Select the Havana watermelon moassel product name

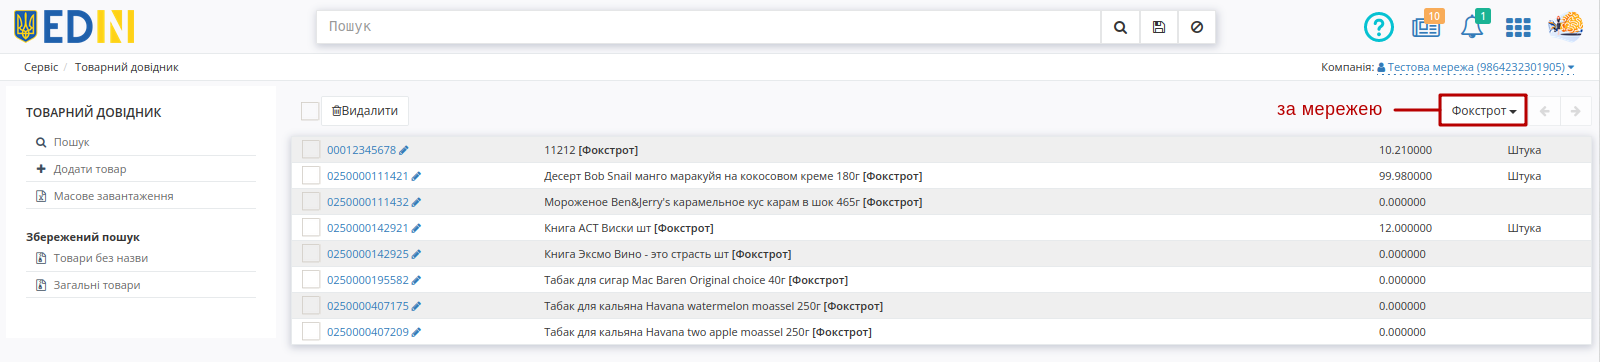713,307
